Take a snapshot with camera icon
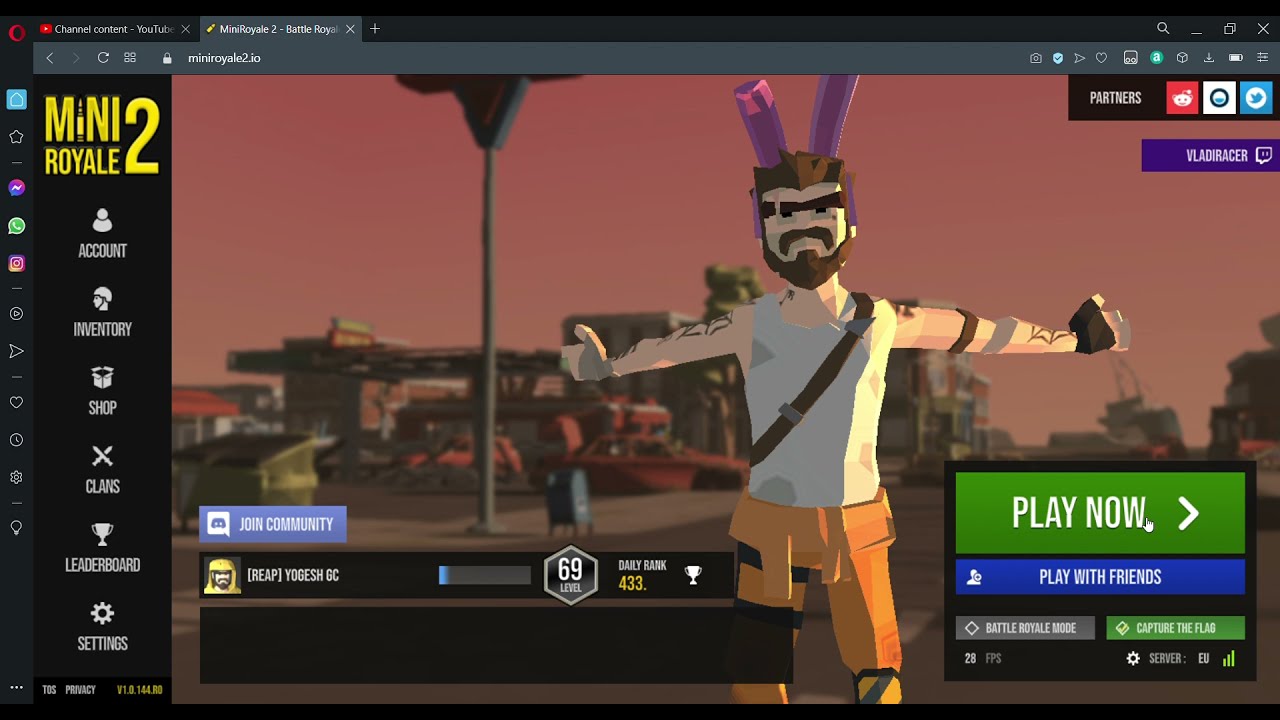The image size is (1280, 720). [1036, 58]
